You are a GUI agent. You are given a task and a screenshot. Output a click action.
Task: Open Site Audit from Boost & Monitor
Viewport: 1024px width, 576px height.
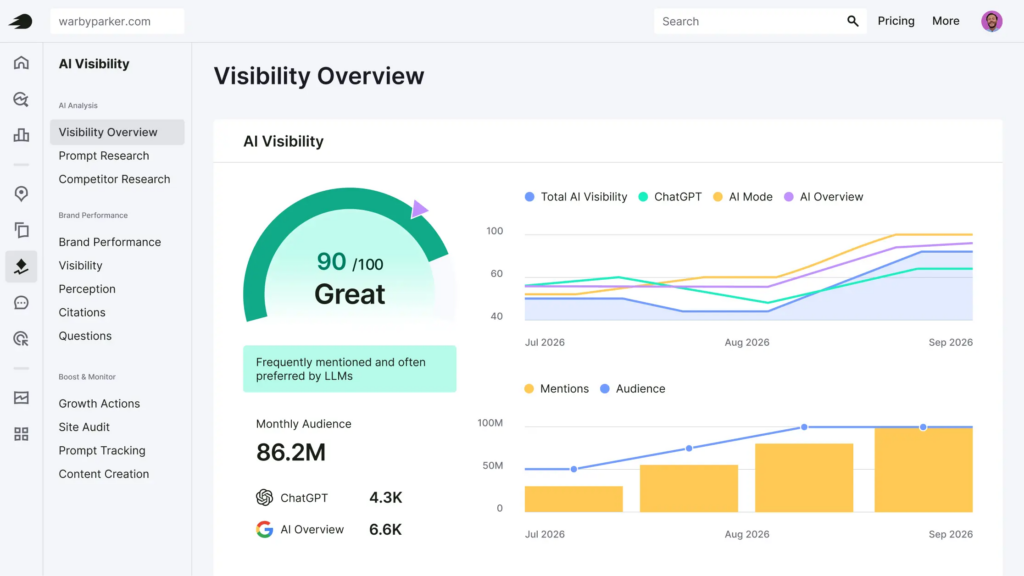click(x=84, y=427)
